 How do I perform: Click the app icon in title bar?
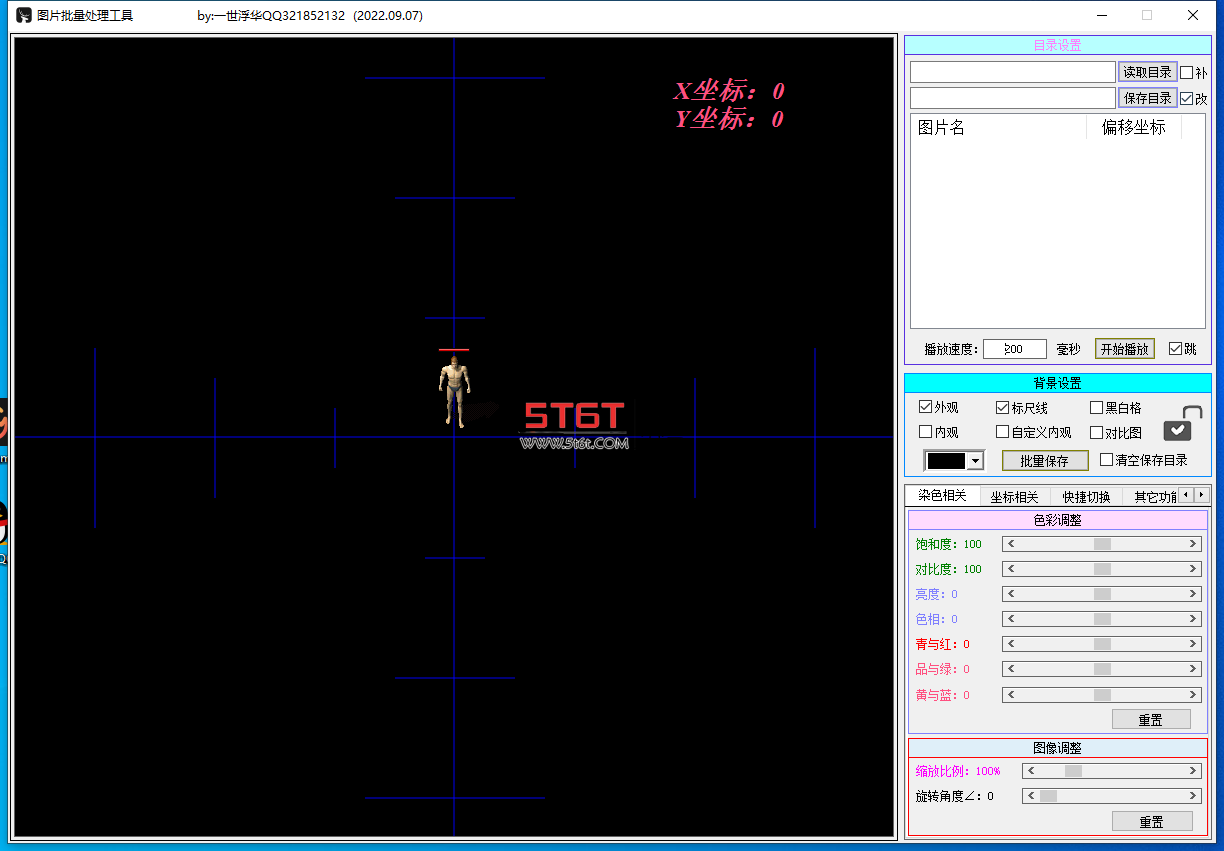coord(23,15)
